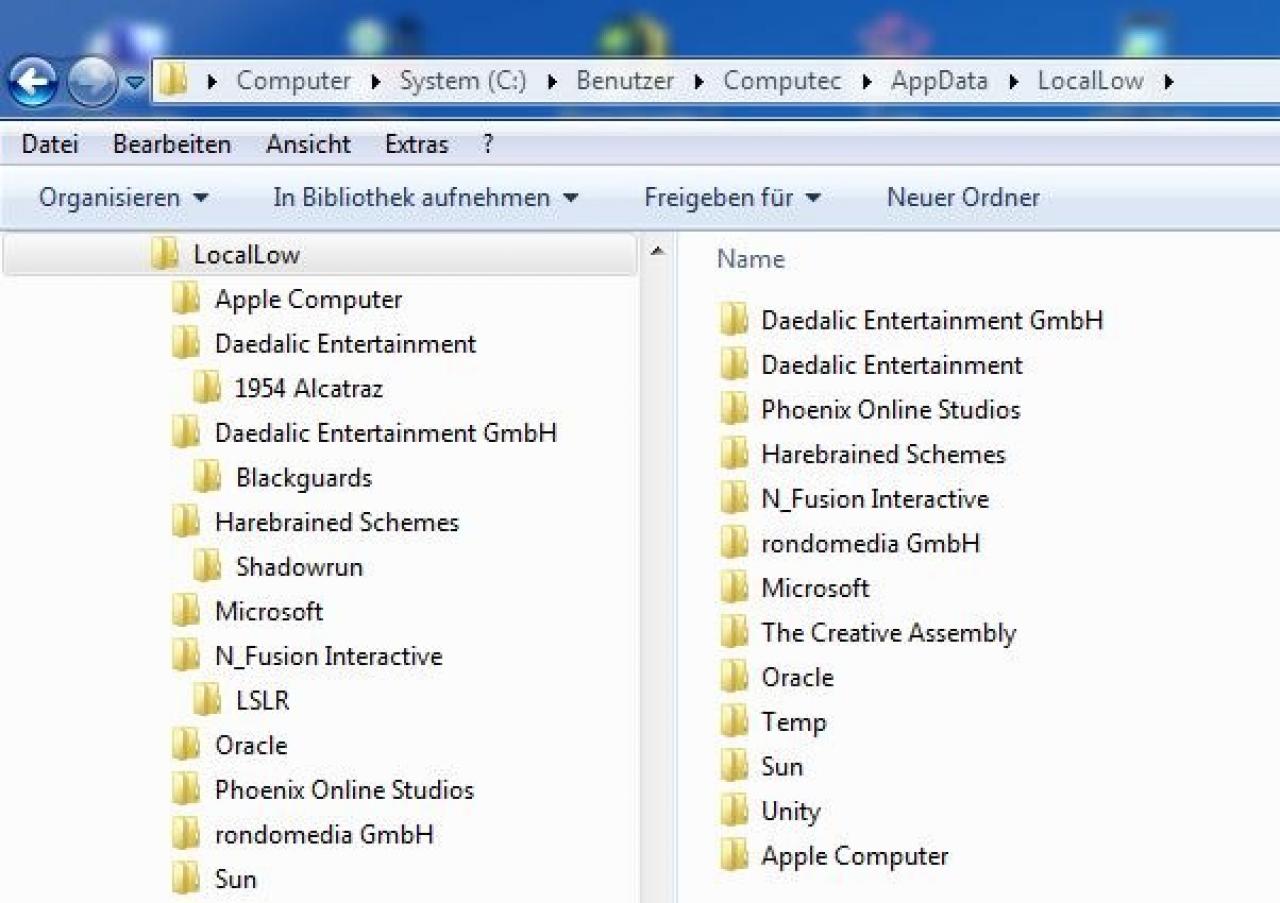Screen dimensions: 1280x903
Task: Go forward with the Forward arrow button
Action: 93,82
